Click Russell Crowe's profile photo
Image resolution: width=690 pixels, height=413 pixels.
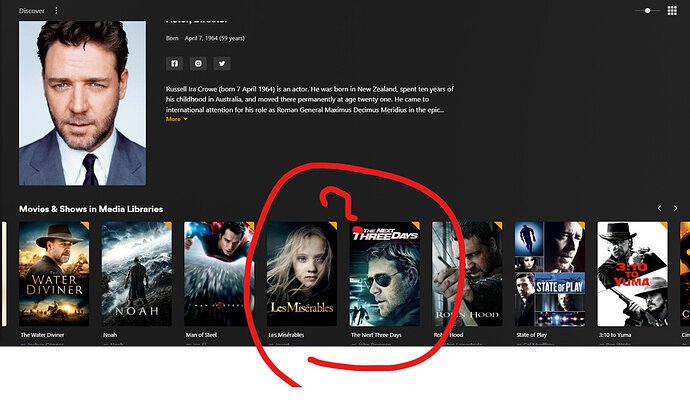click(82, 103)
